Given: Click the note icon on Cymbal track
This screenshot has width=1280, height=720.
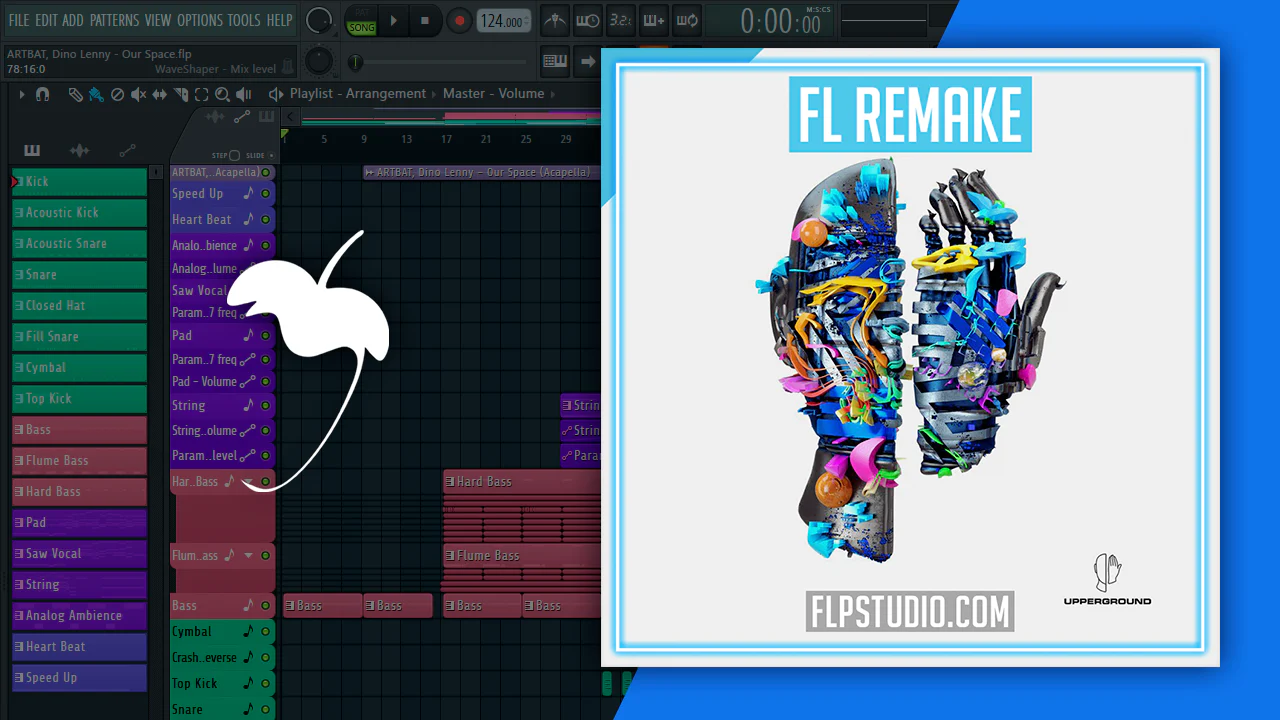Looking at the screenshot, I should point(248,631).
